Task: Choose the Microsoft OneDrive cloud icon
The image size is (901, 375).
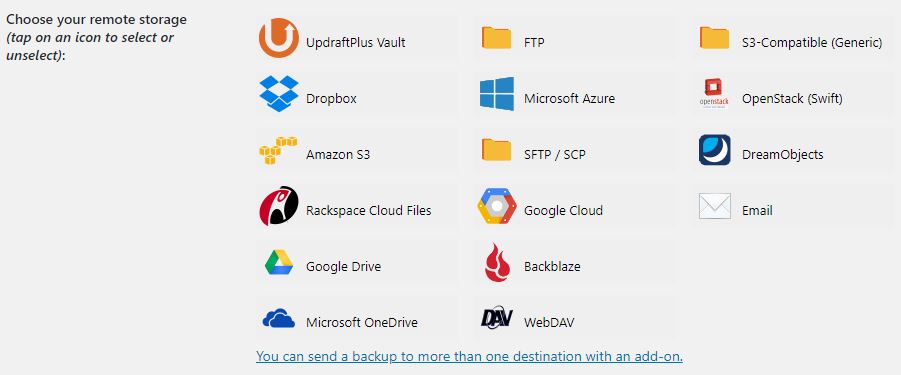Action: click(x=279, y=318)
